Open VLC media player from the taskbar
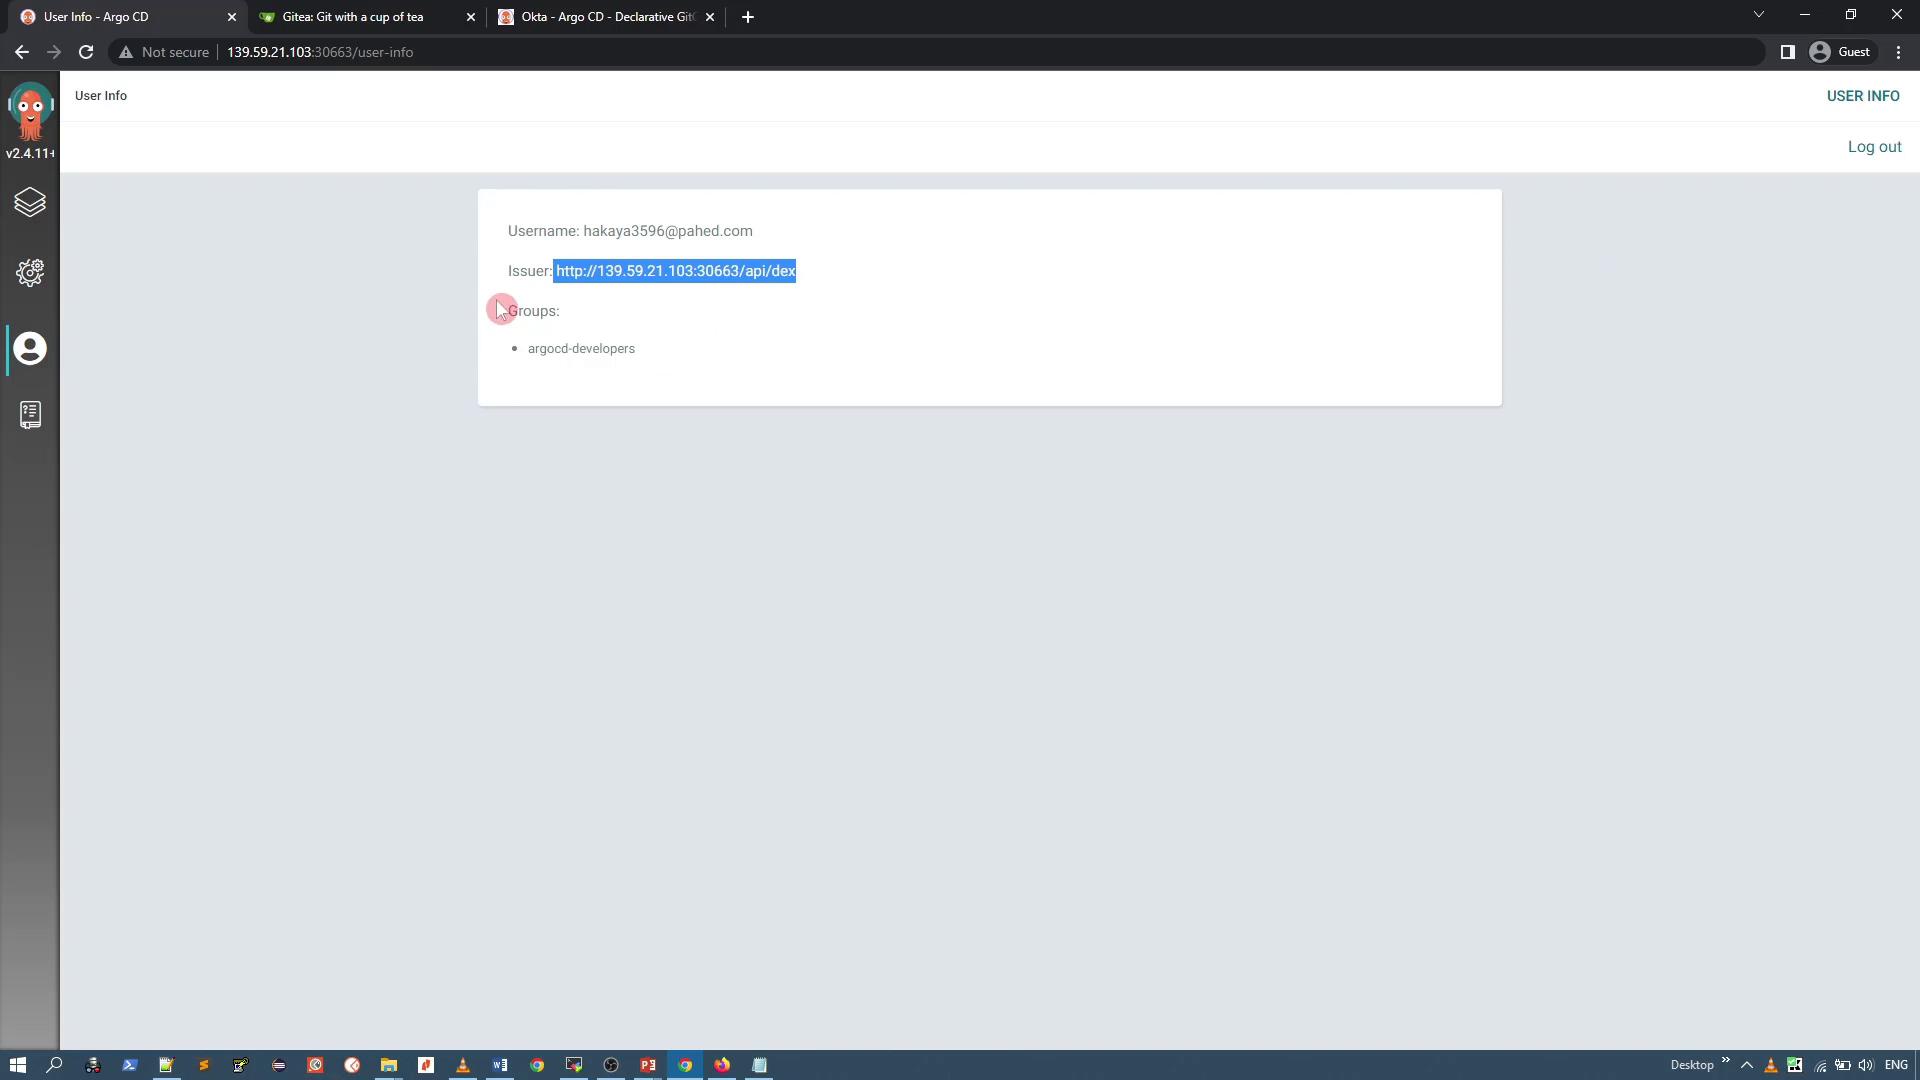Screen dimensions: 1920x1080 (462, 1065)
